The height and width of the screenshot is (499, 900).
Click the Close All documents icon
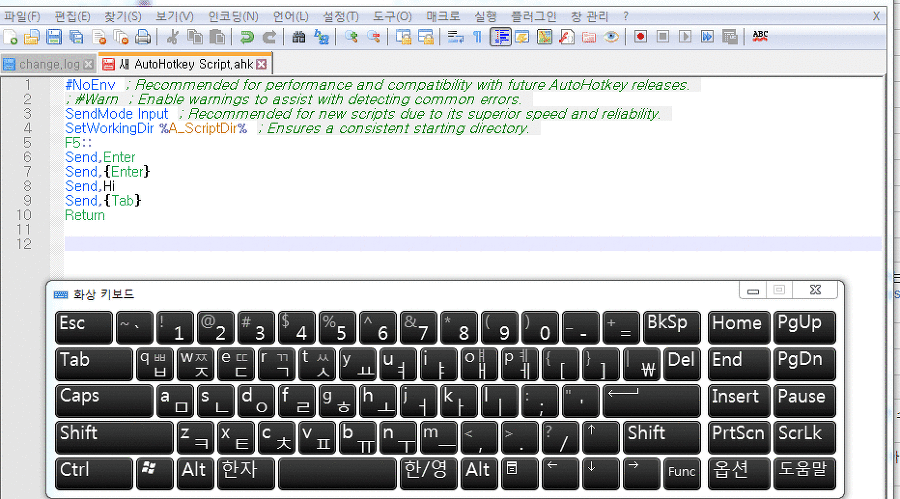pyautogui.click(x=121, y=37)
